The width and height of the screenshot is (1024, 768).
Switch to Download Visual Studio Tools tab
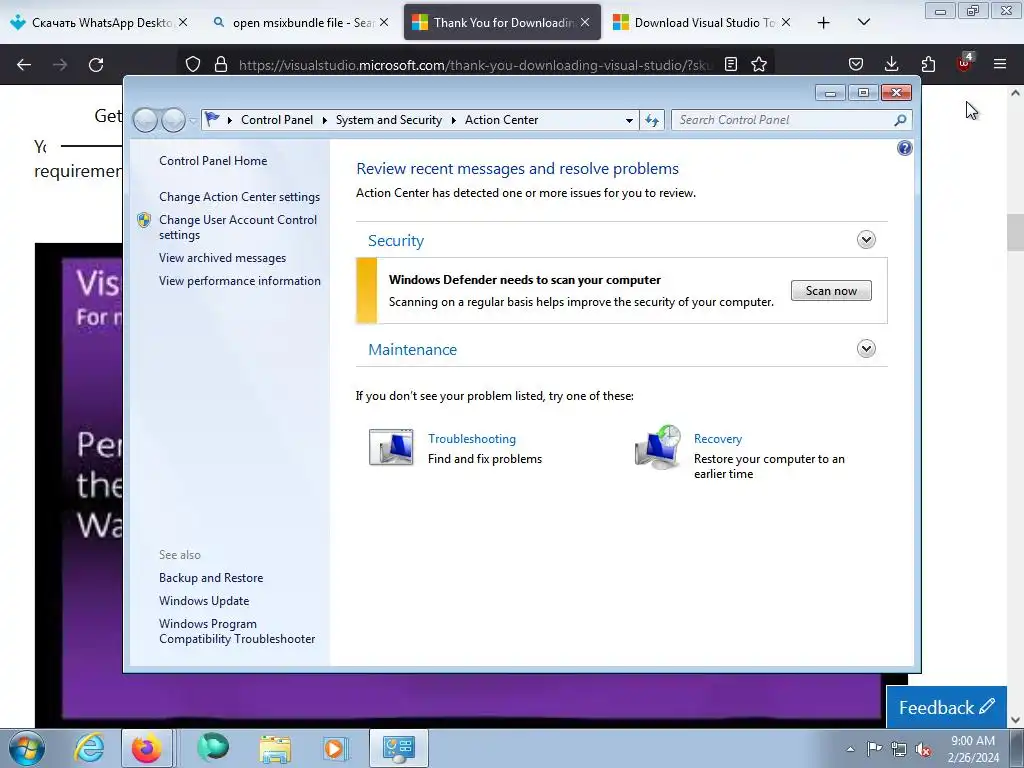pos(702,23)
